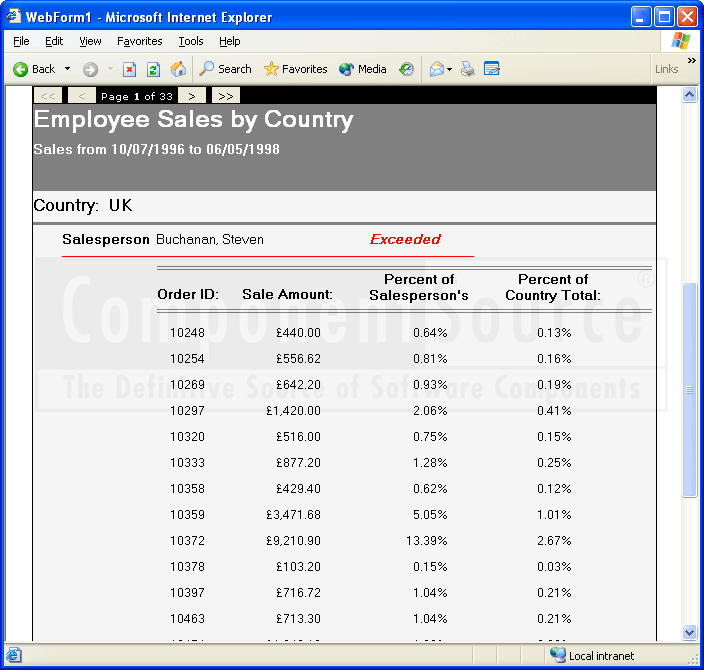Screen dimensions: 704x670
Task: Open the Tools menu
Action: pos(191,41)
